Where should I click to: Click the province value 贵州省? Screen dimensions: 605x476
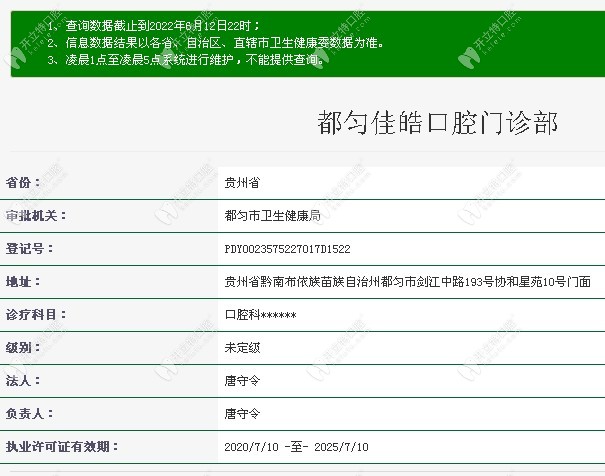(242, 182)
